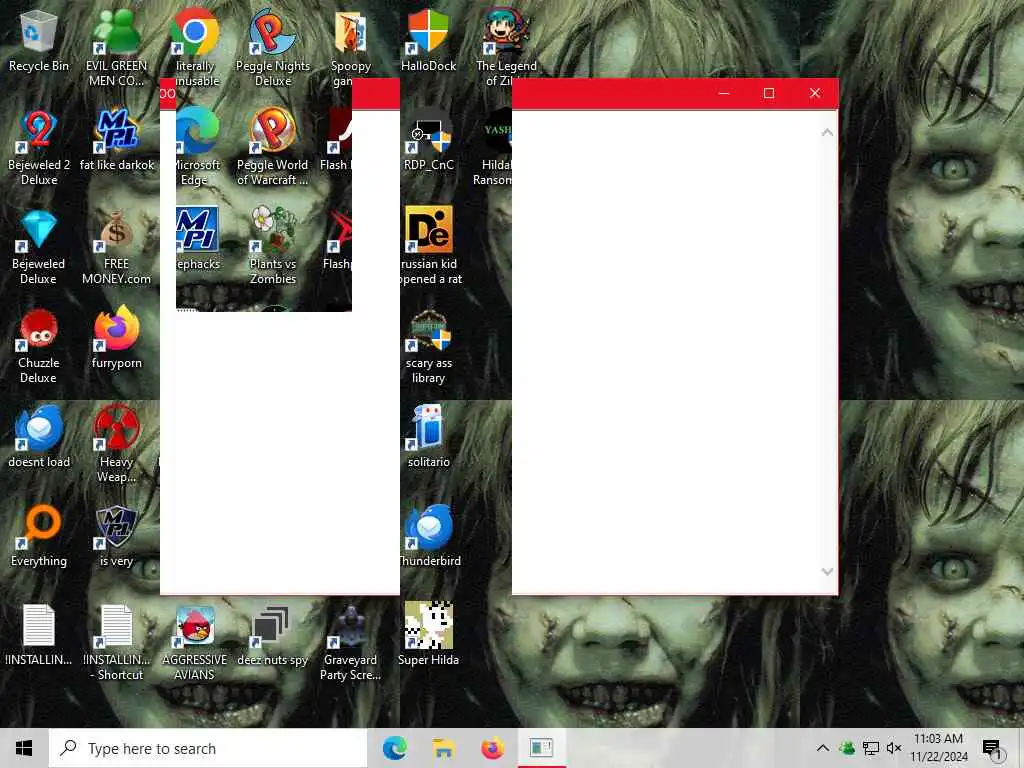Viewport: 1024px width, 768px height.
Task: Open EVIL GREEN MEN CO... desktop shortcut
Action: point(116,49)
